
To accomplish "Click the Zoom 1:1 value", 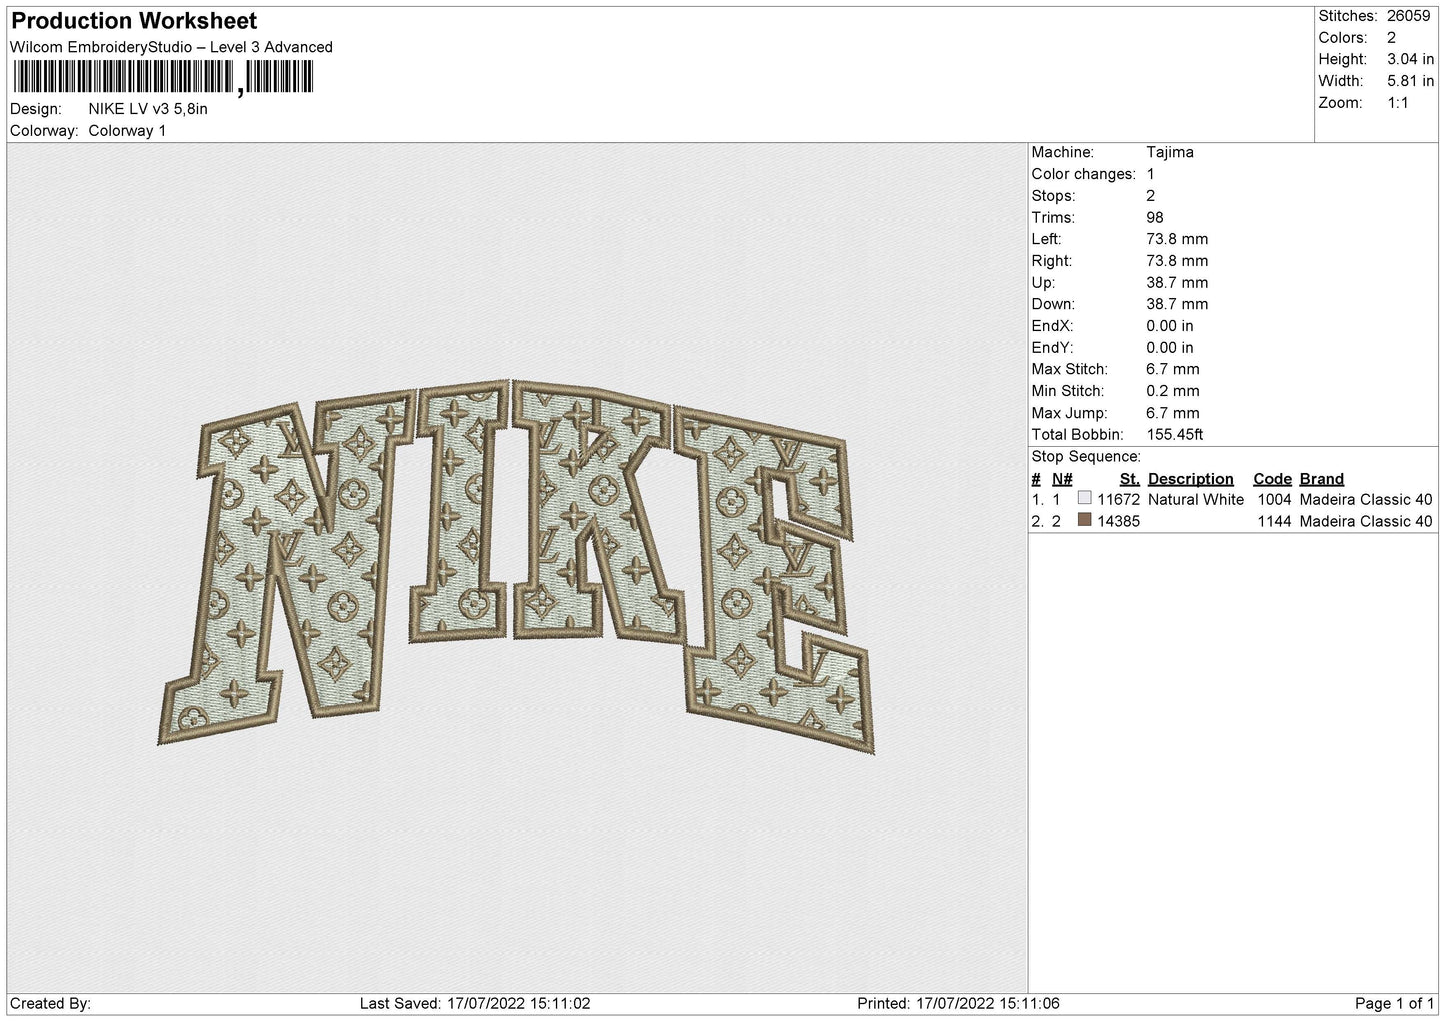I will tap(1398, 102).
